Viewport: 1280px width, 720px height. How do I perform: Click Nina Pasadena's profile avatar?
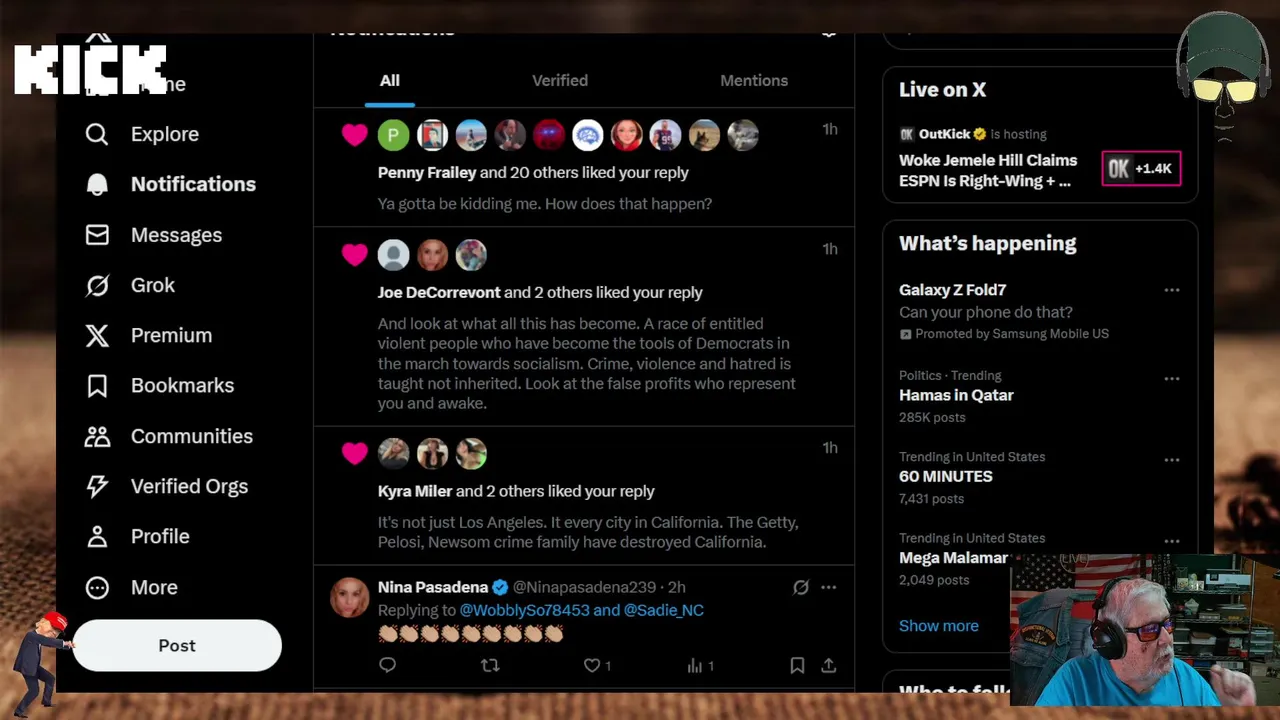[x=349, y=597]
